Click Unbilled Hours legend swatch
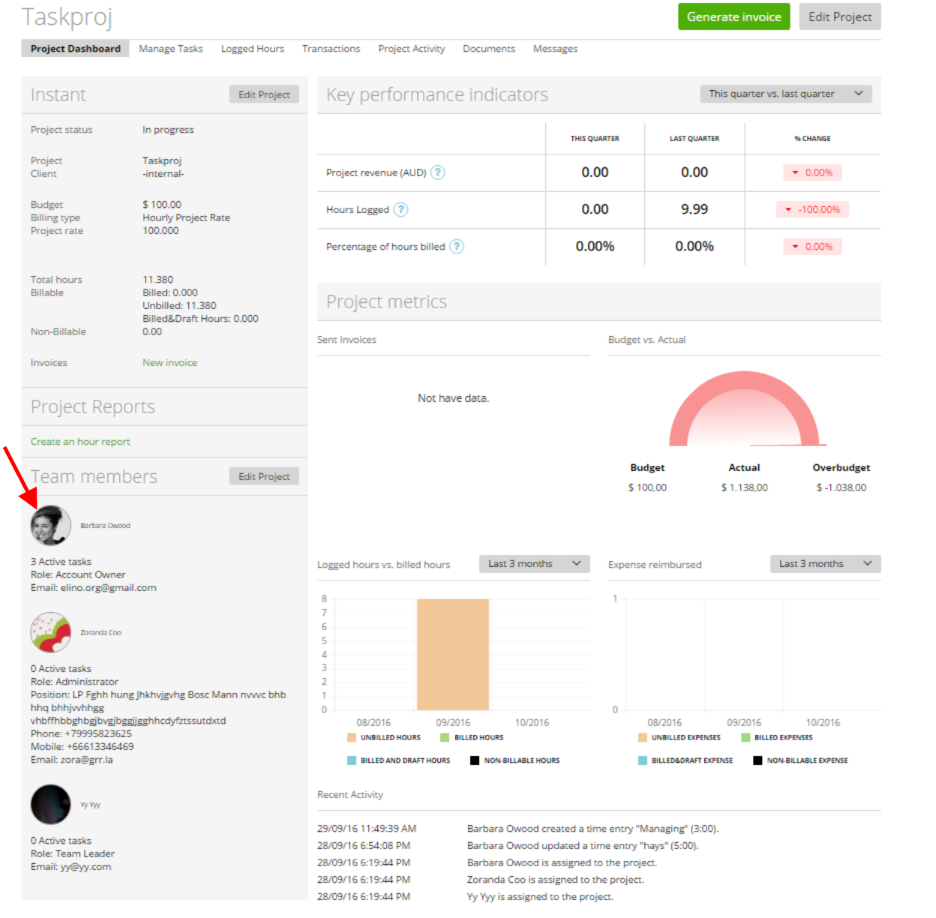 pyautogui.click(x=352, y=738)
